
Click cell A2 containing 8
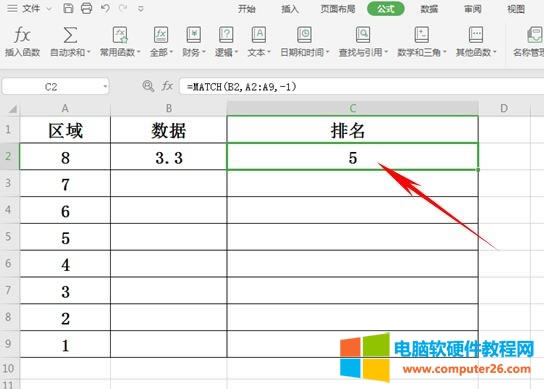pos(65,157)
